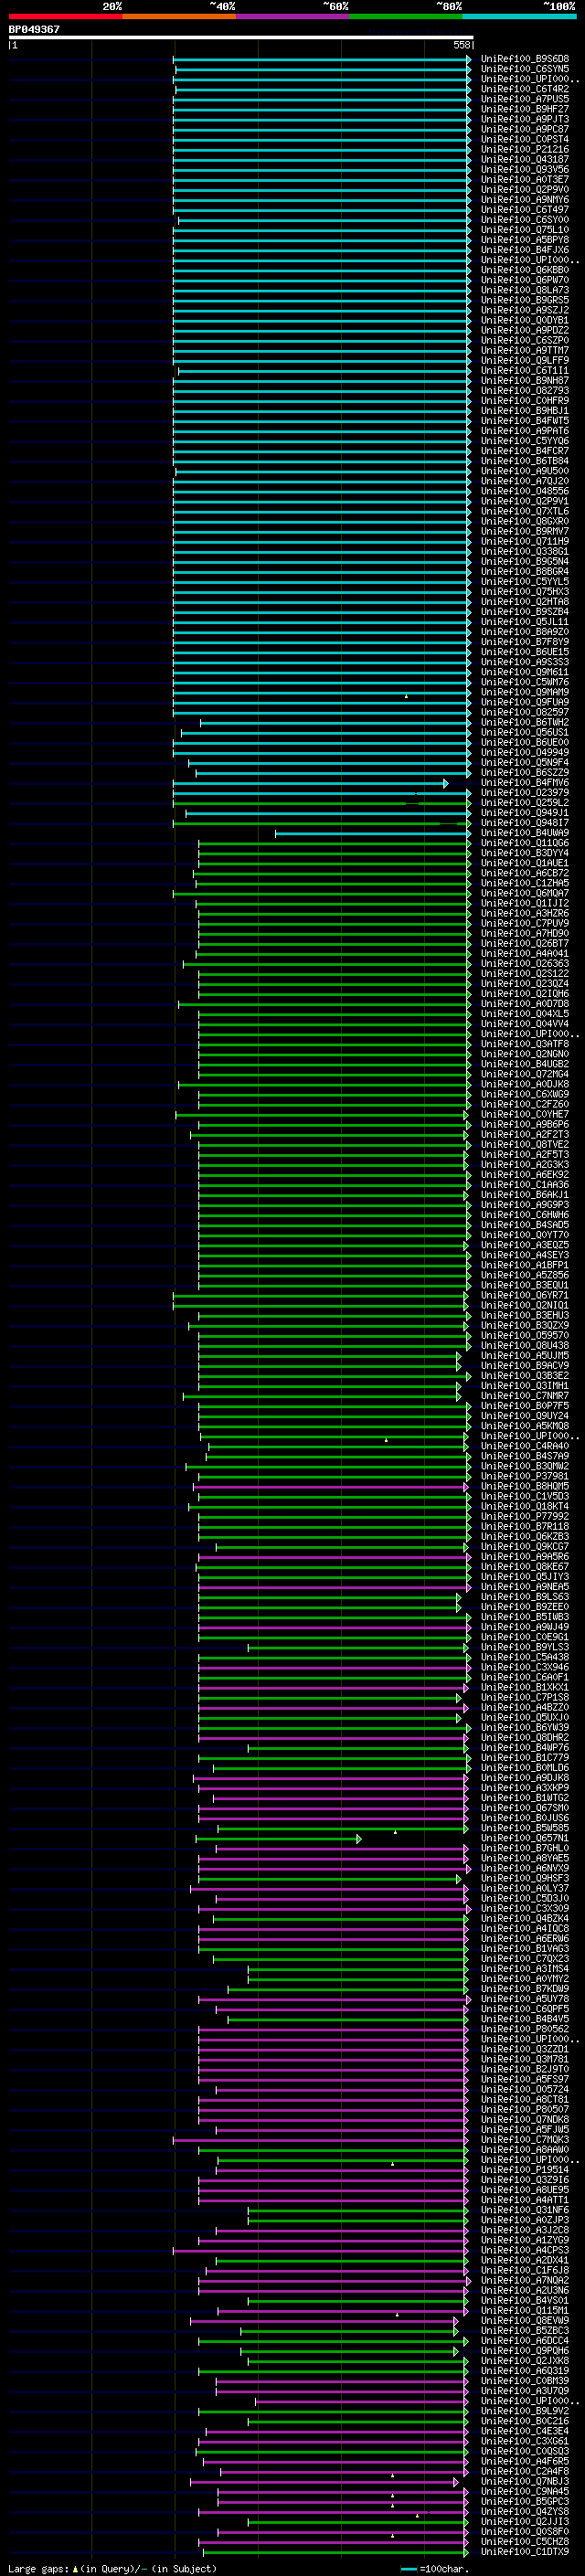Select the label UniRef100_Q93V56
The image size is (585, 2576).
(x=525, y=169)
